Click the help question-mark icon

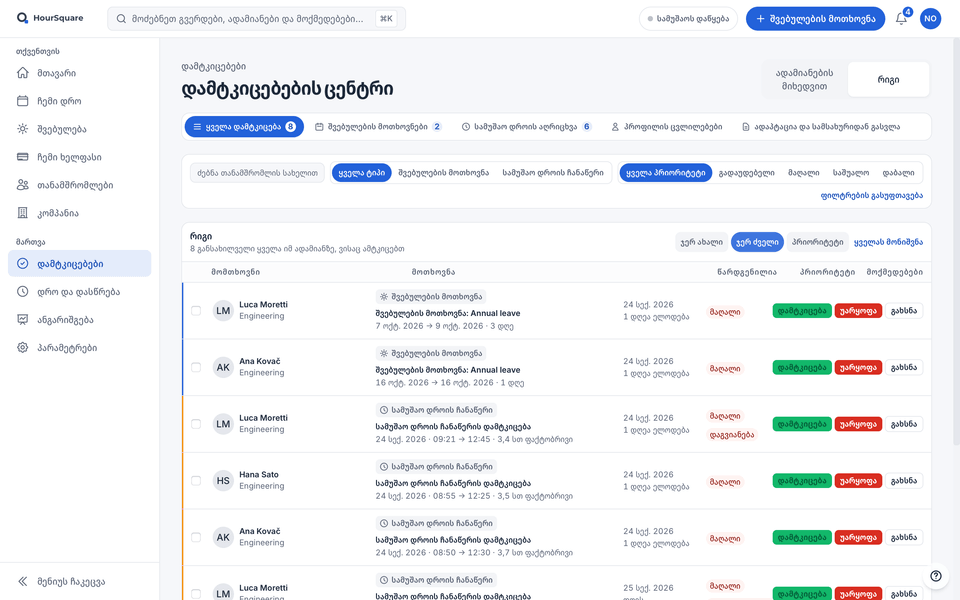point(936,576)
